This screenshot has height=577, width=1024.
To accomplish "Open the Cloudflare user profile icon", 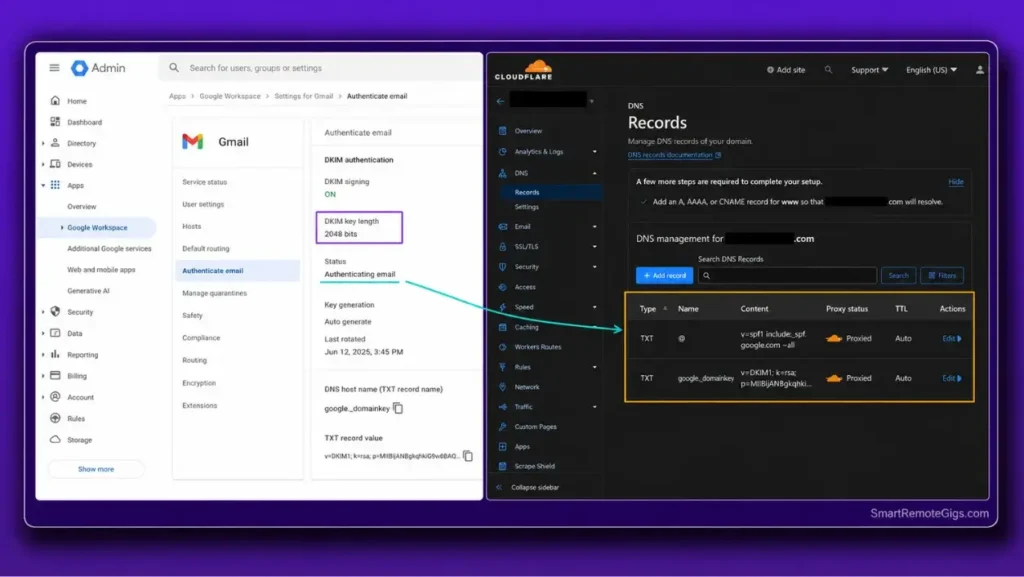I will (980, 69).
